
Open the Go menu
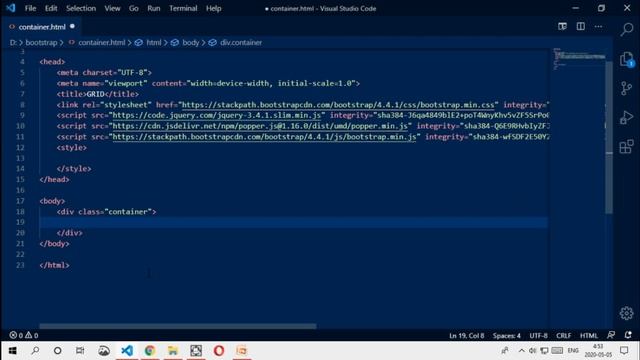click(133, 8)
